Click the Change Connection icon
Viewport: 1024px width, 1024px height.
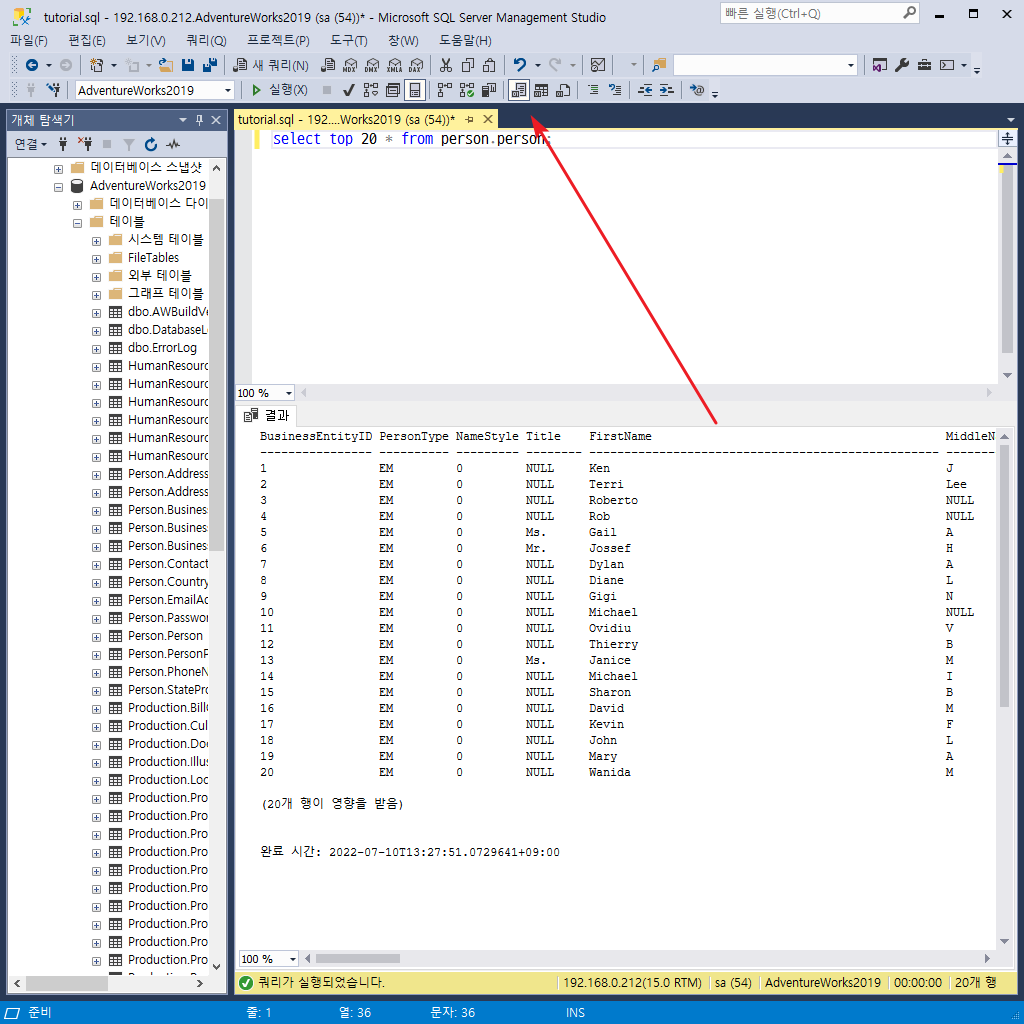[x=54, y=90]
